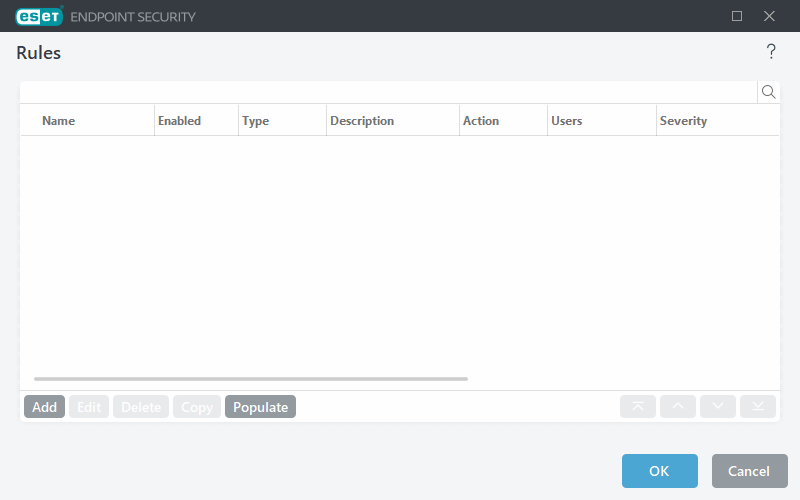This screenshot has height=500, width=800.
Task: Move rule up one position
Action: 678,407
